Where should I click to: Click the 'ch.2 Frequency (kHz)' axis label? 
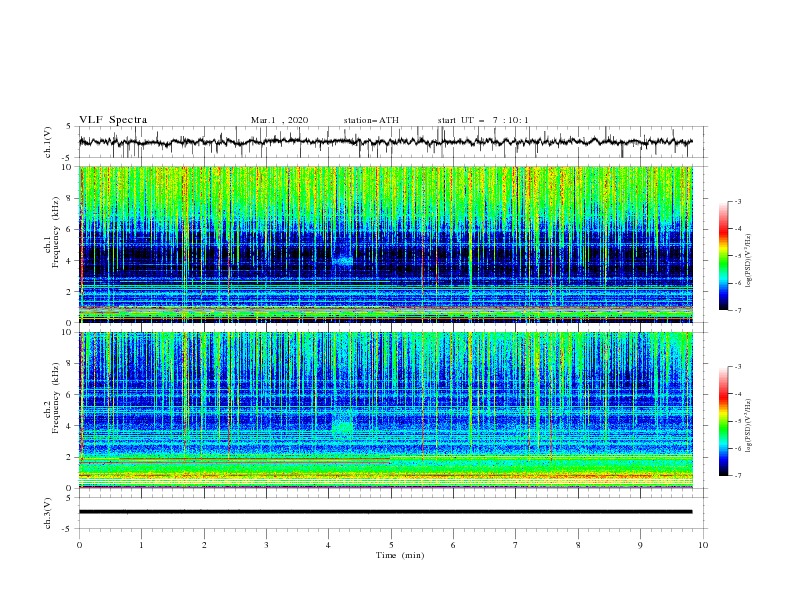click(x=52, y=398)
